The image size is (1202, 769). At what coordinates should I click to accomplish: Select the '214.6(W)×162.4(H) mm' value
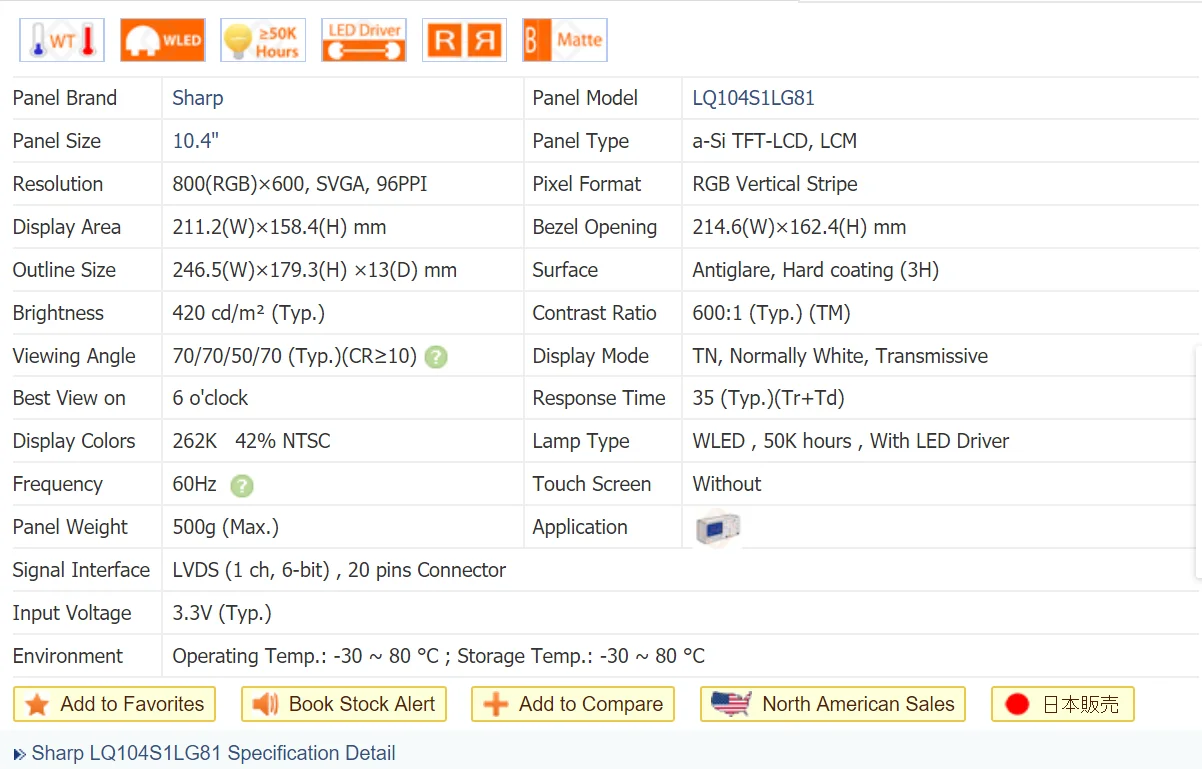(x=800, y=227)
